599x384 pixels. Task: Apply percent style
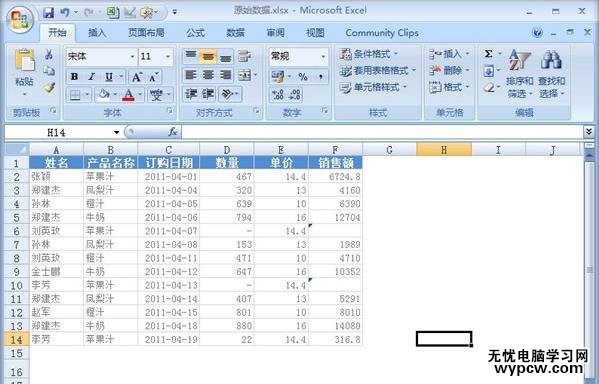[303, 76]
